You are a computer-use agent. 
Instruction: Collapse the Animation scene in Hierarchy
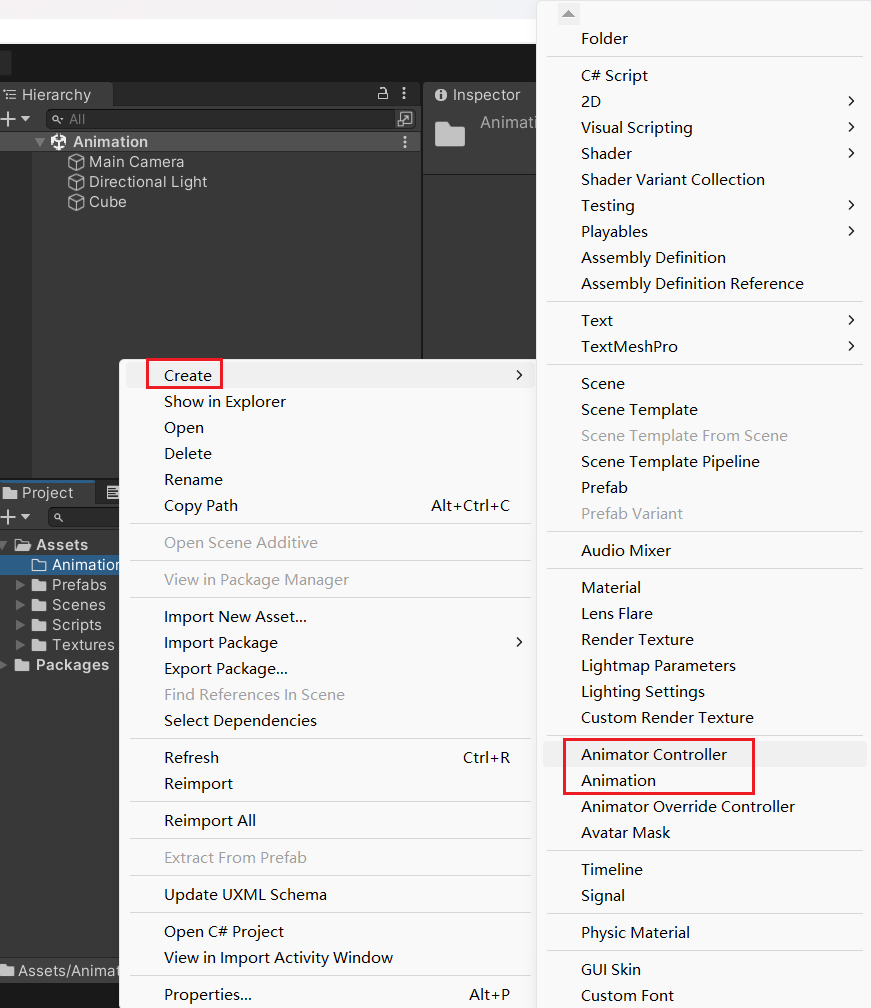[x=40, y=142]
